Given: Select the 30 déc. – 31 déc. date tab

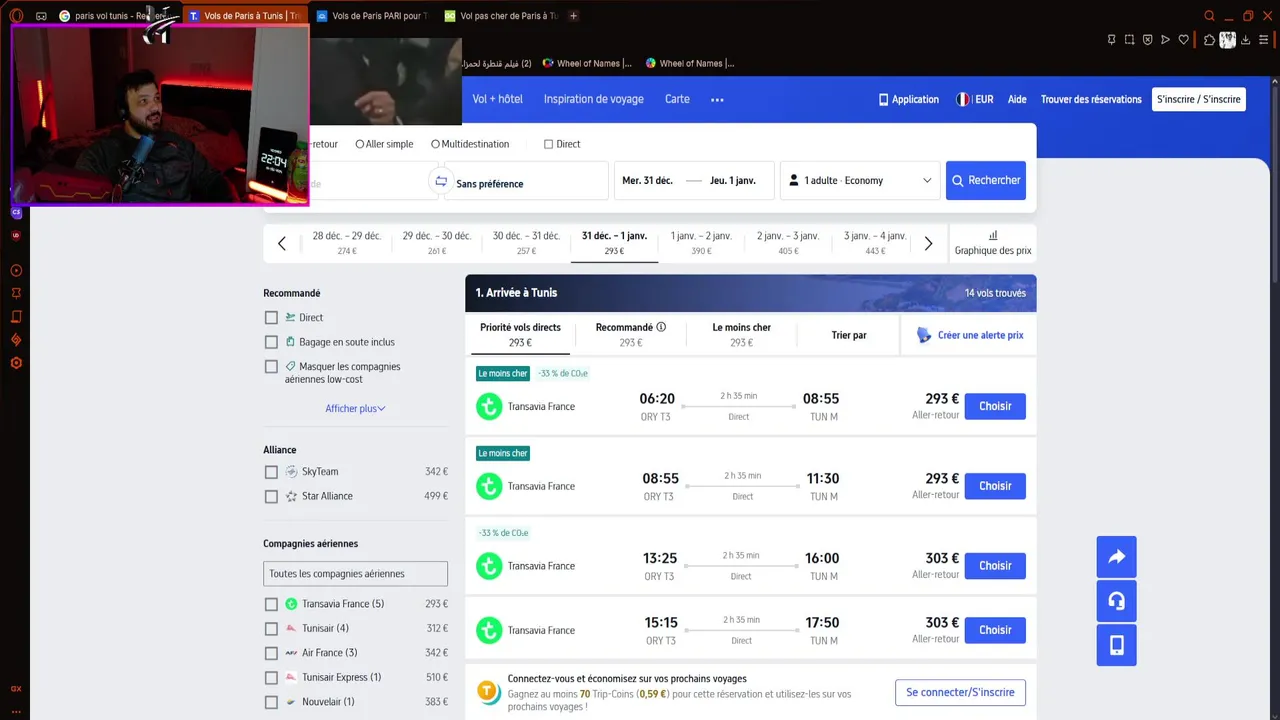Looking at the screenshot, I should pyautogui.click(x=527, y=243).
